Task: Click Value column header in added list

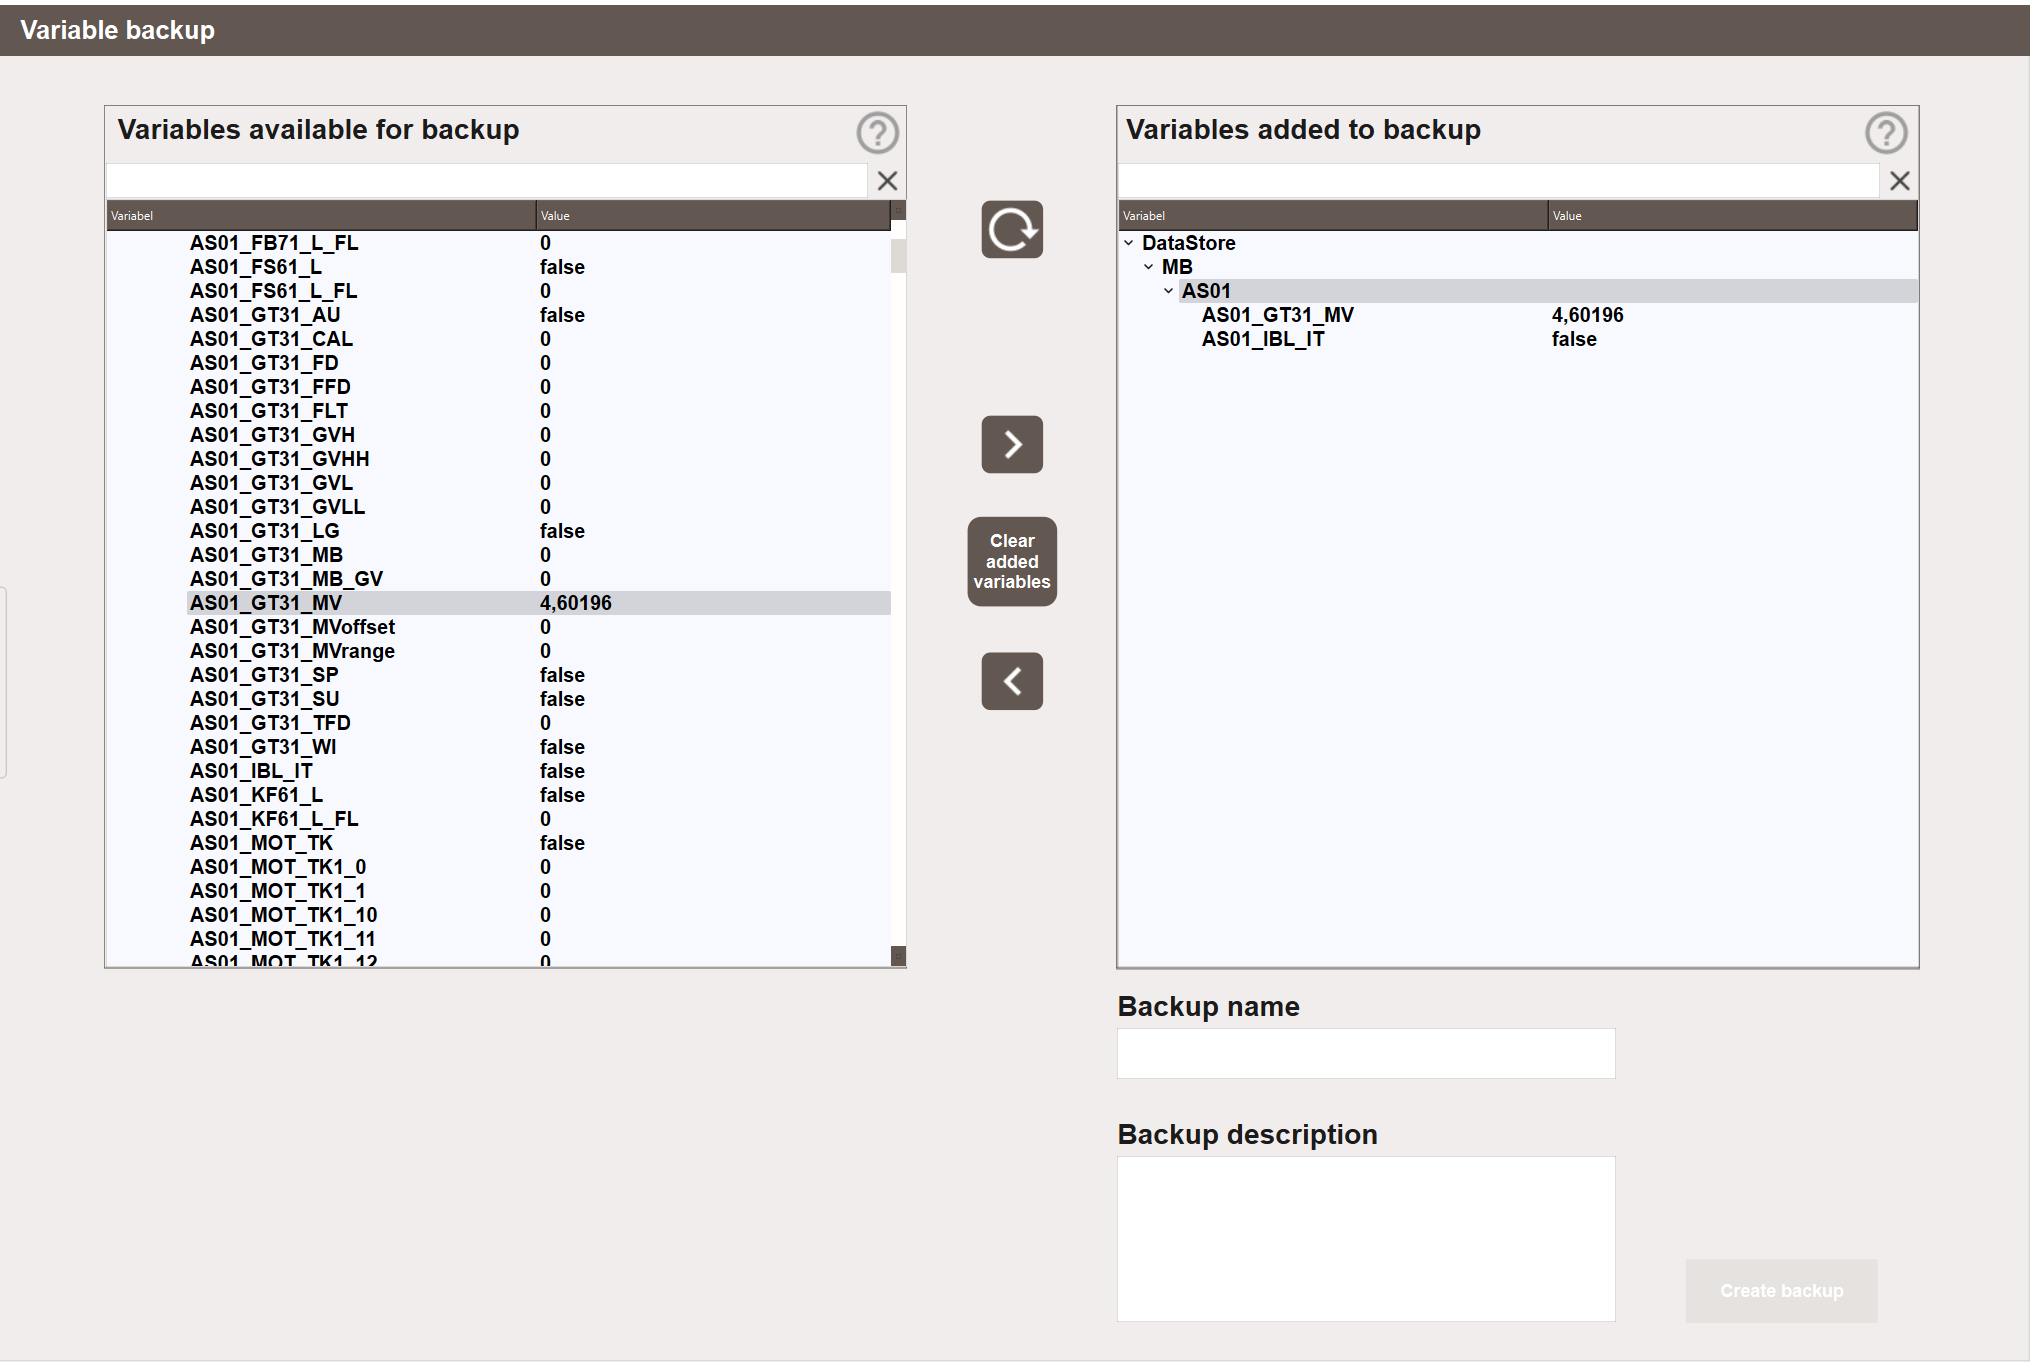Action: (1732, 216)
